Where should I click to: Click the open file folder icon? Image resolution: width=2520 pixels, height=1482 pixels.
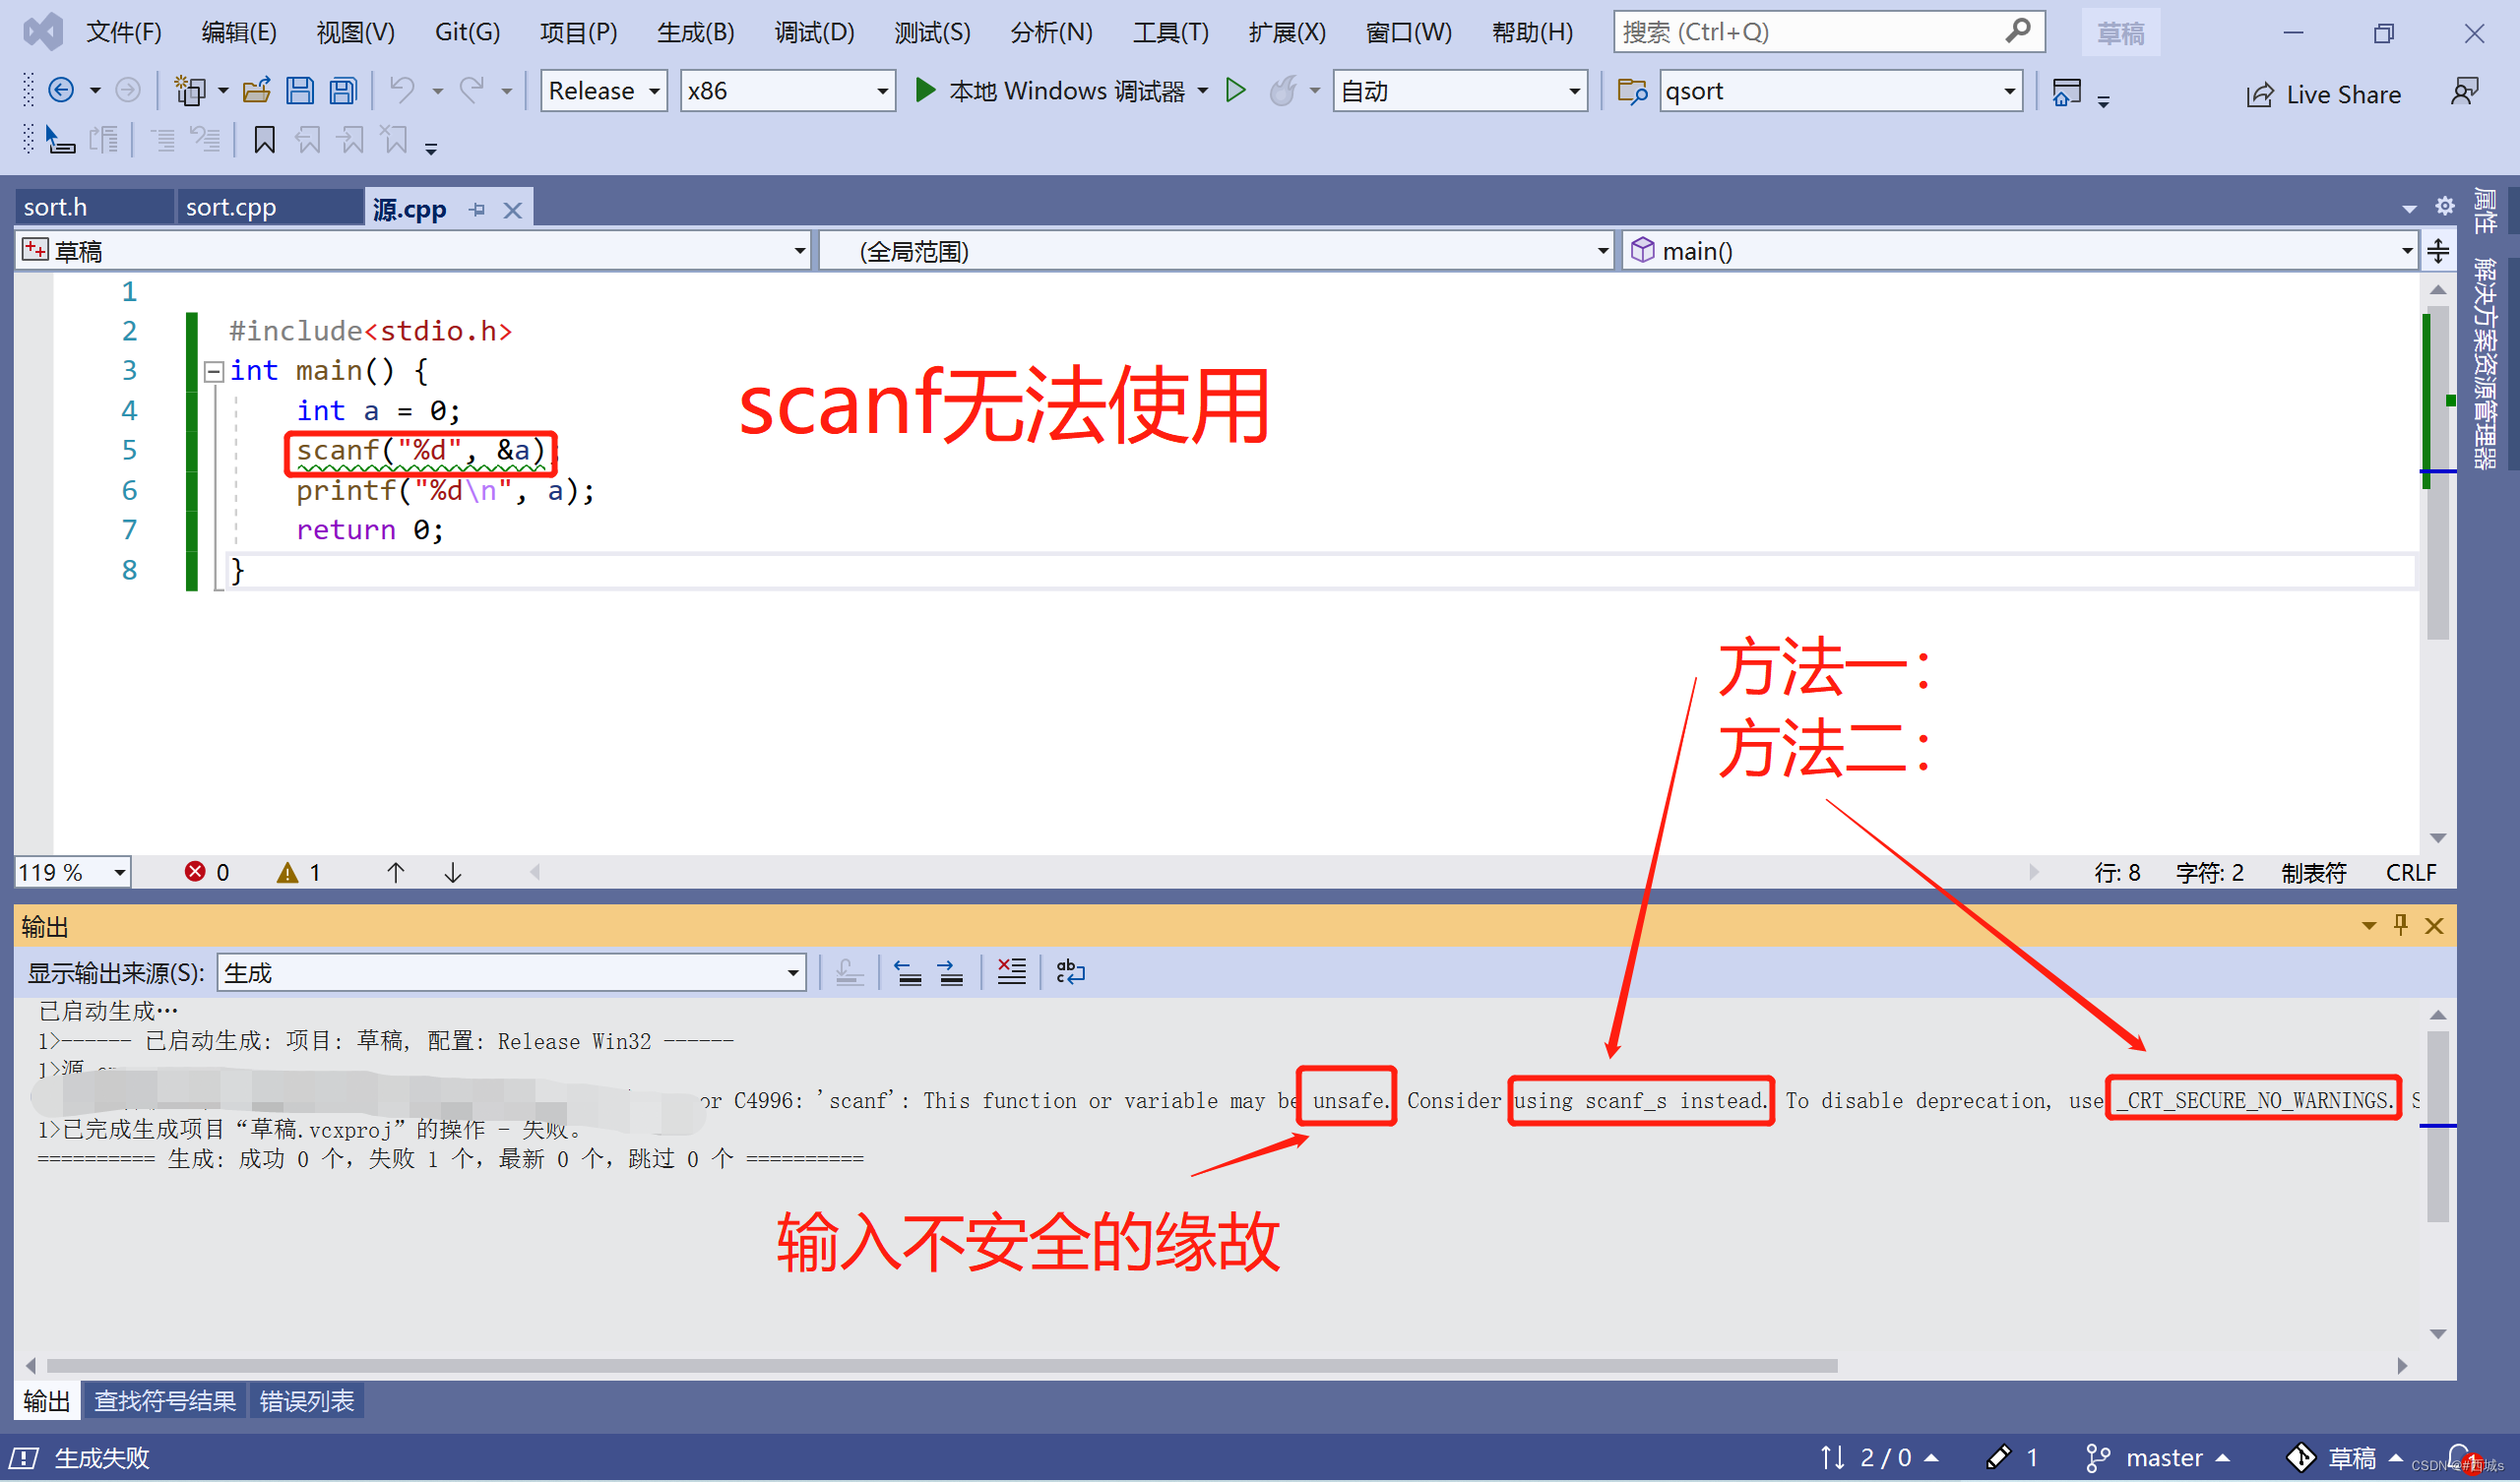click(257, 91)
